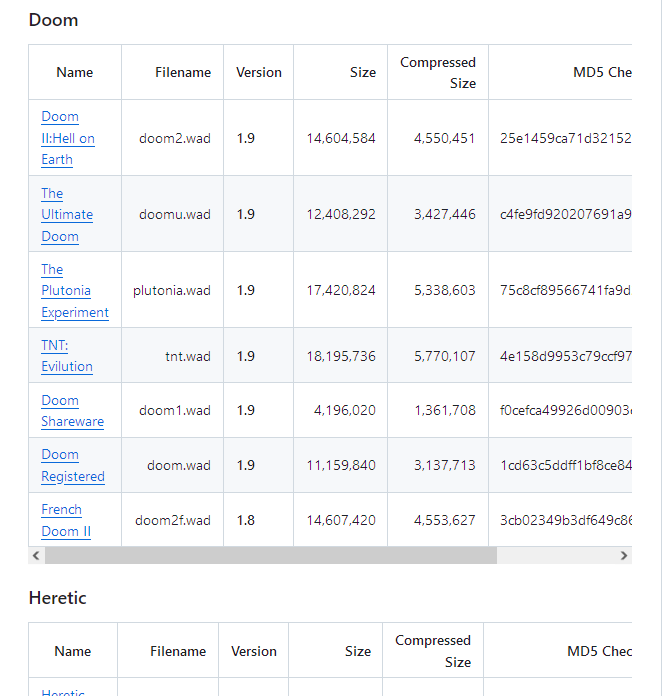Click the compressed size 3,427,446
663x696 pixels.
(445, 214)
